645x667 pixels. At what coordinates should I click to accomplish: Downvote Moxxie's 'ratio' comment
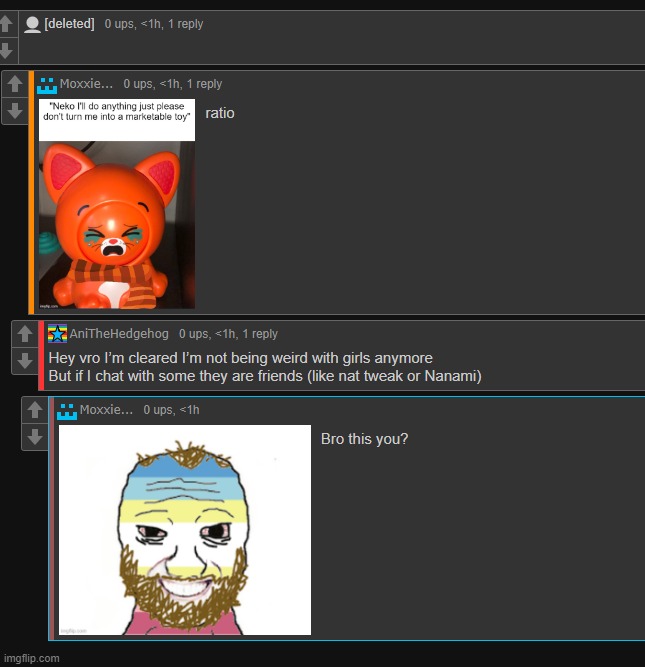click(15, 111)
